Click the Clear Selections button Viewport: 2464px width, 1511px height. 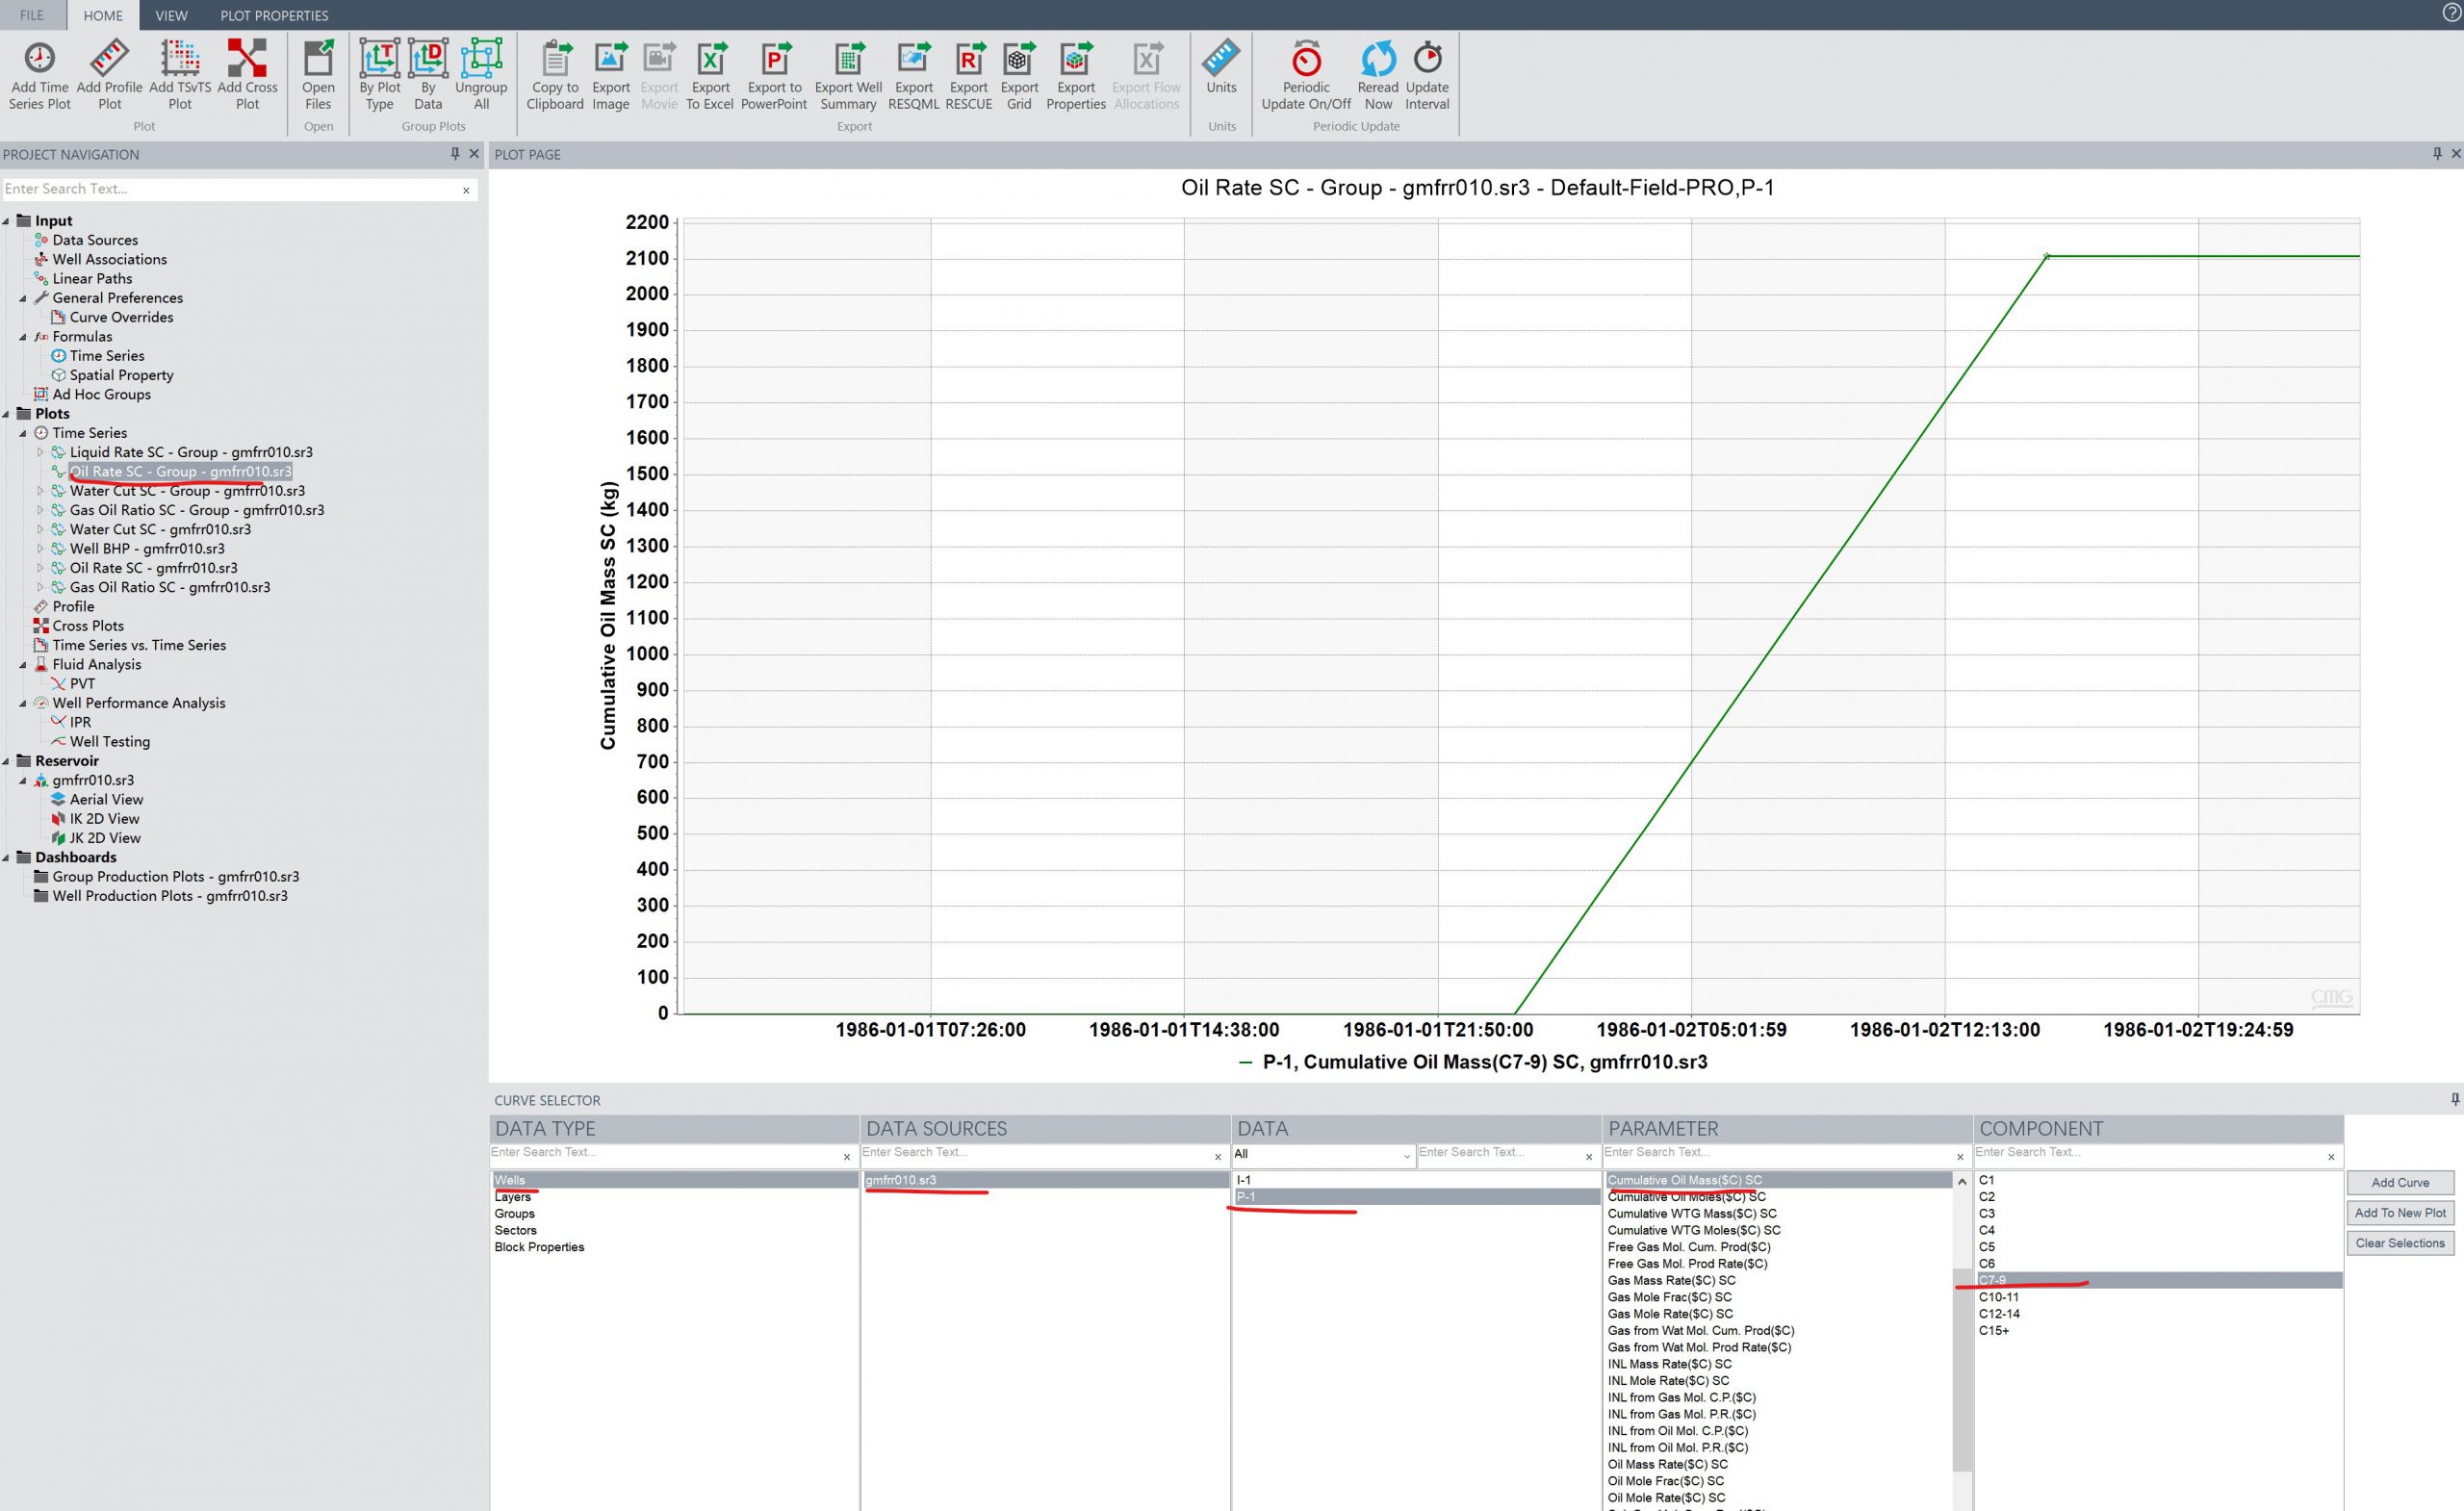2399,1243
